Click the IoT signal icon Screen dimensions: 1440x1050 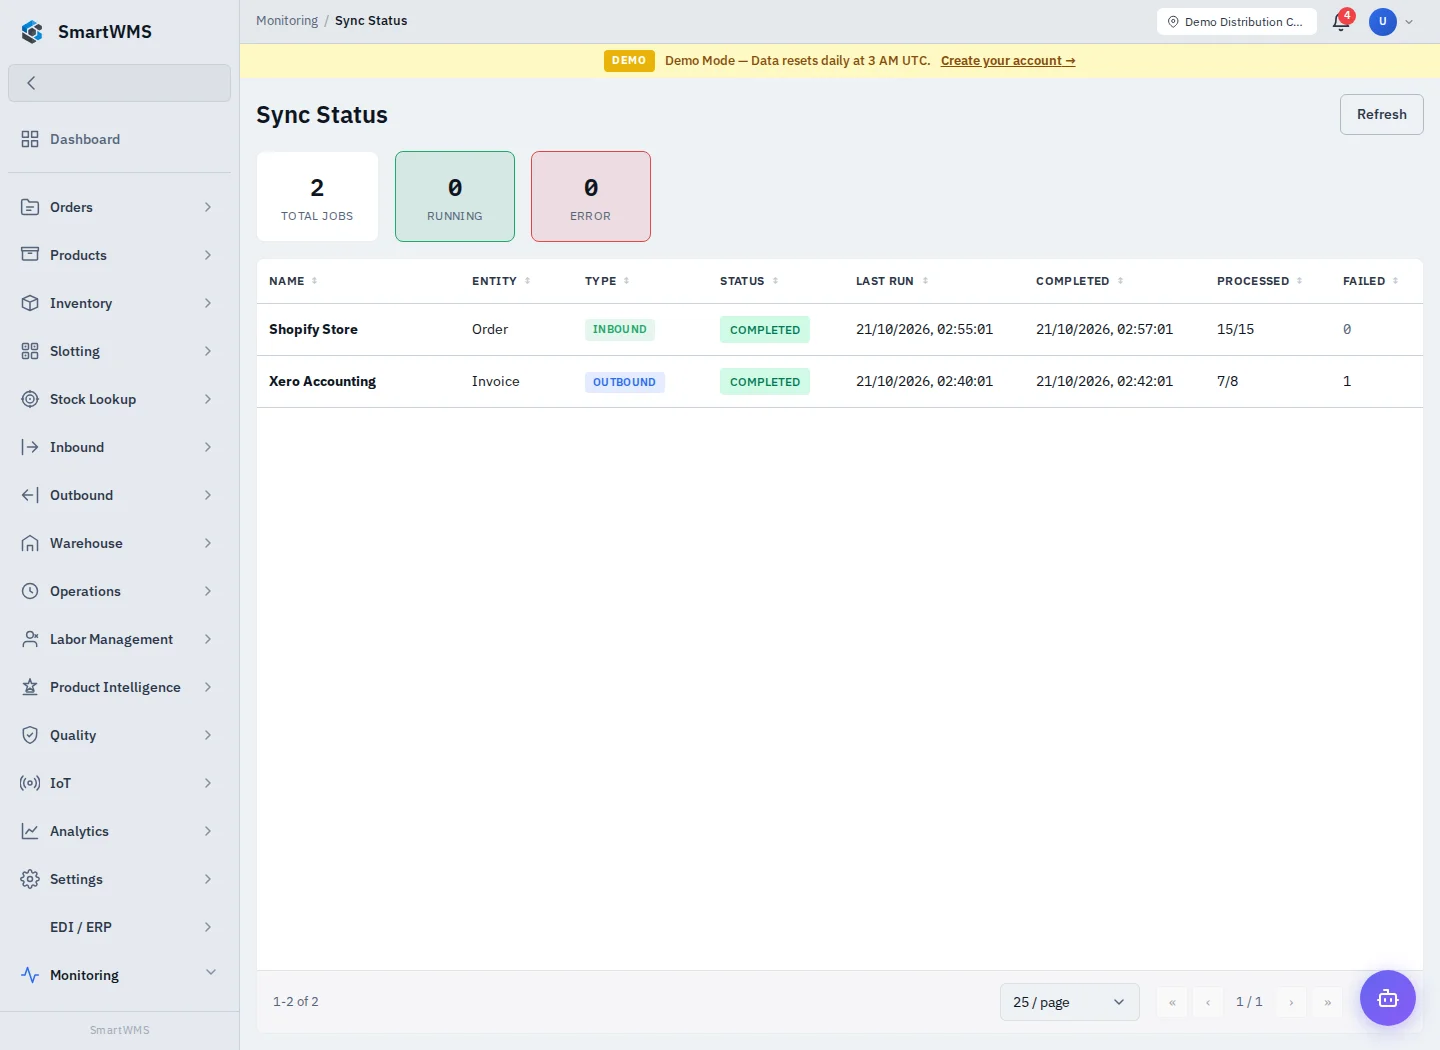pos(30,783)
